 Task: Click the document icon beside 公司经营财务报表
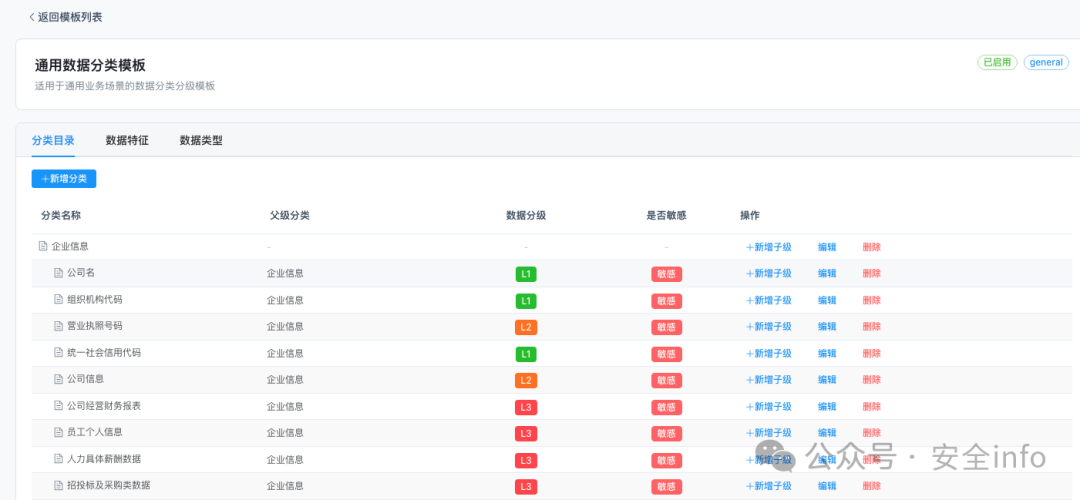(x=59, y=406)
